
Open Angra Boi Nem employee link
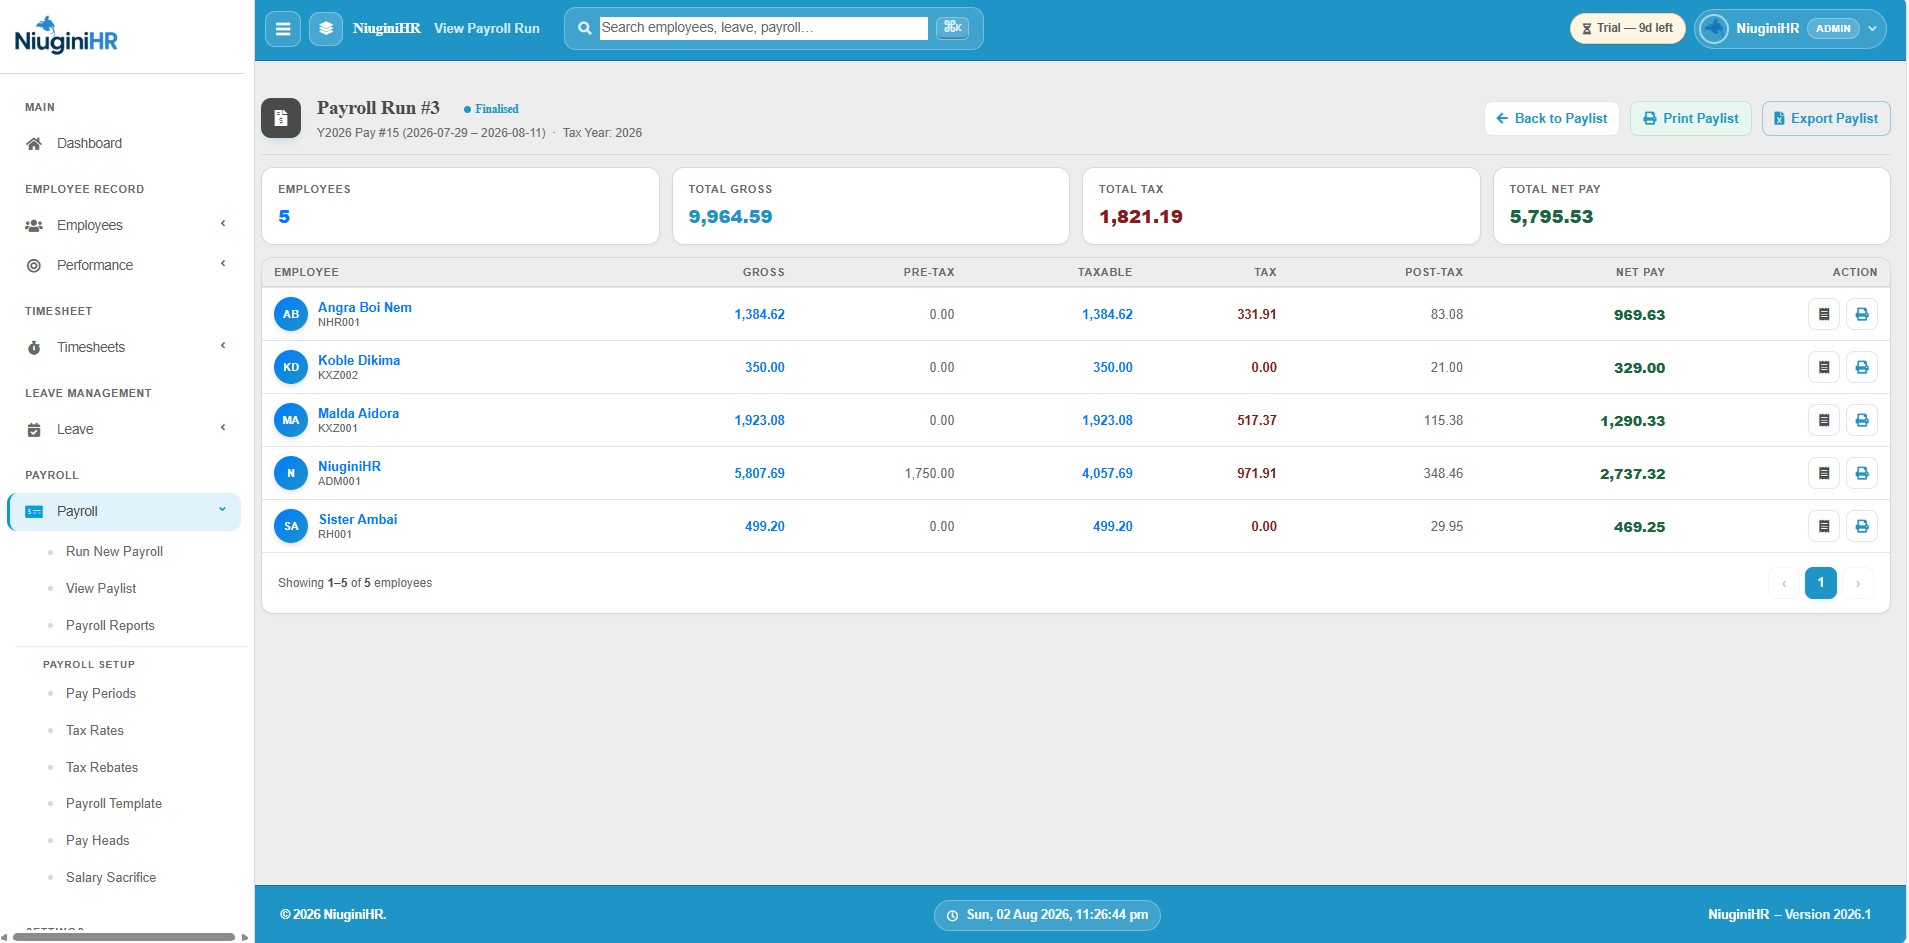[365, 307]
